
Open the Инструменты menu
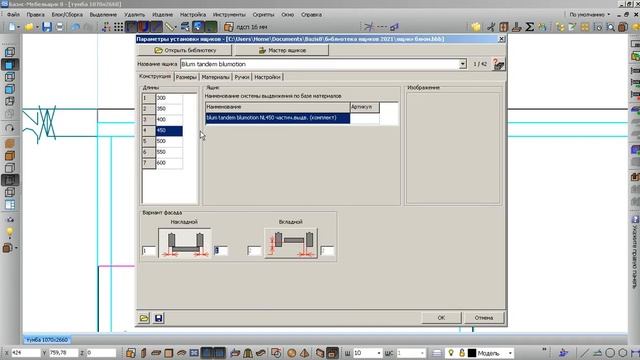click(229, 14)
